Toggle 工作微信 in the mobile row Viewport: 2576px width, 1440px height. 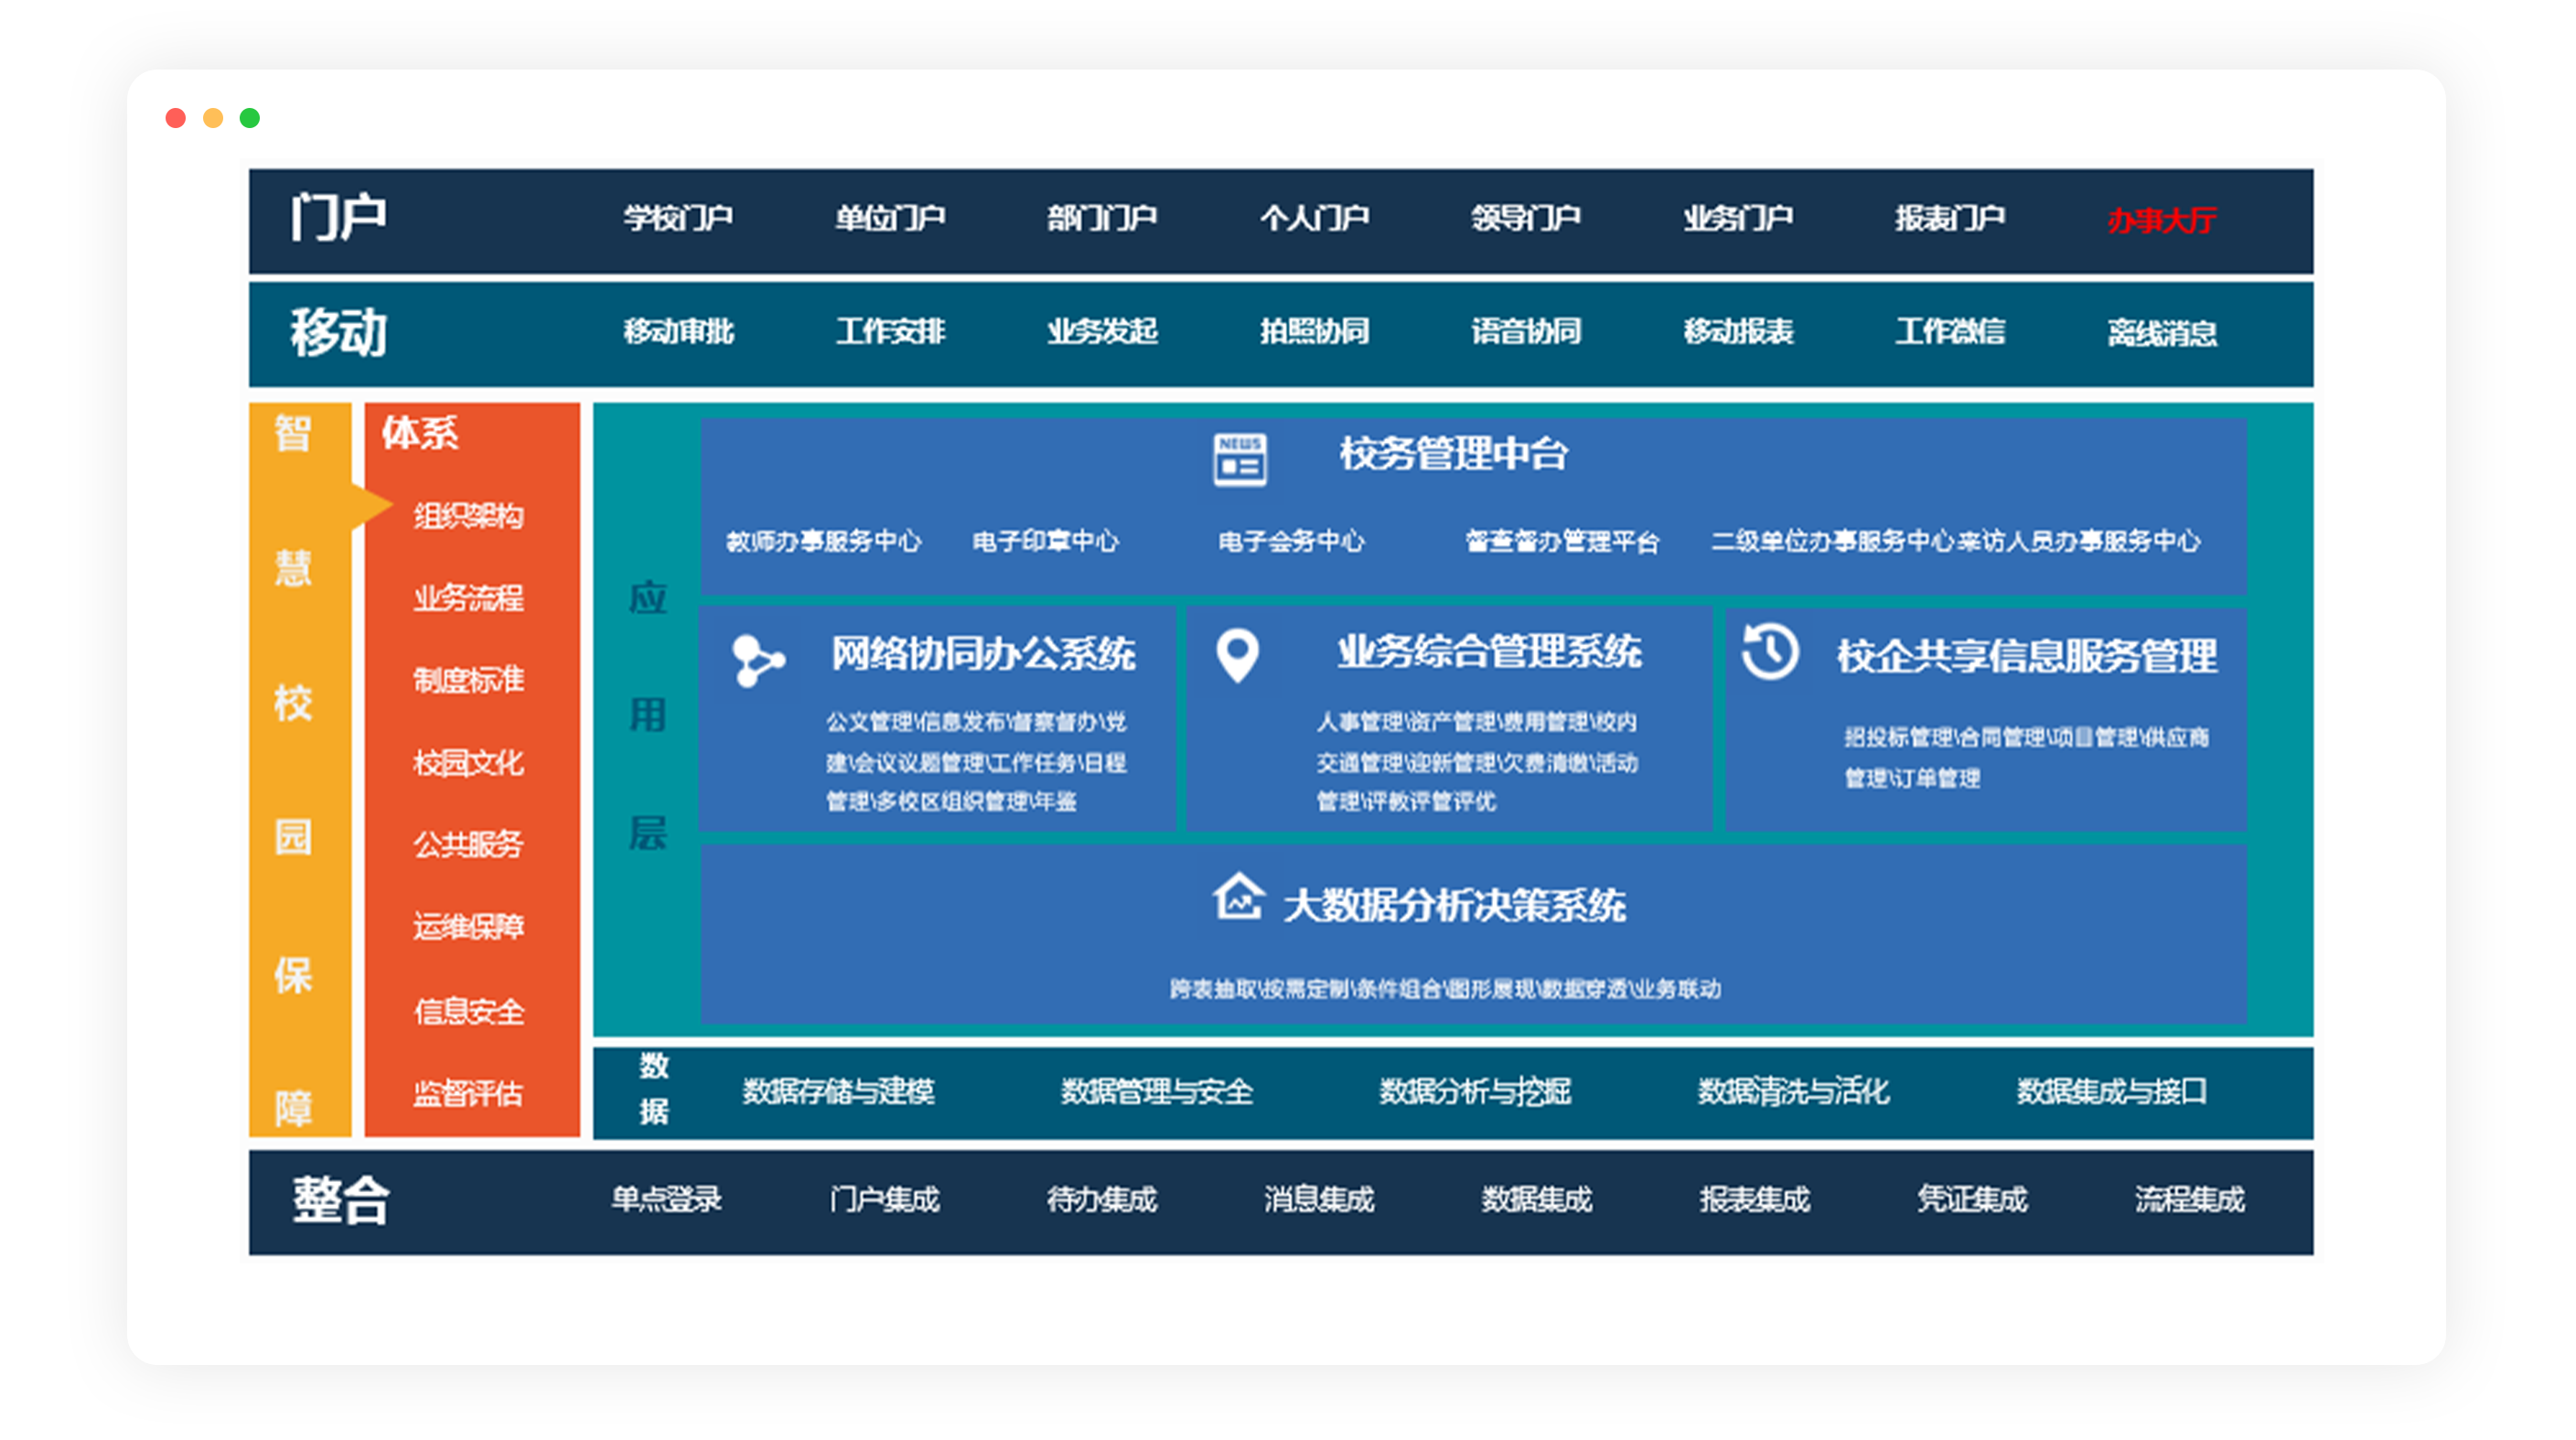point(1950,334)
